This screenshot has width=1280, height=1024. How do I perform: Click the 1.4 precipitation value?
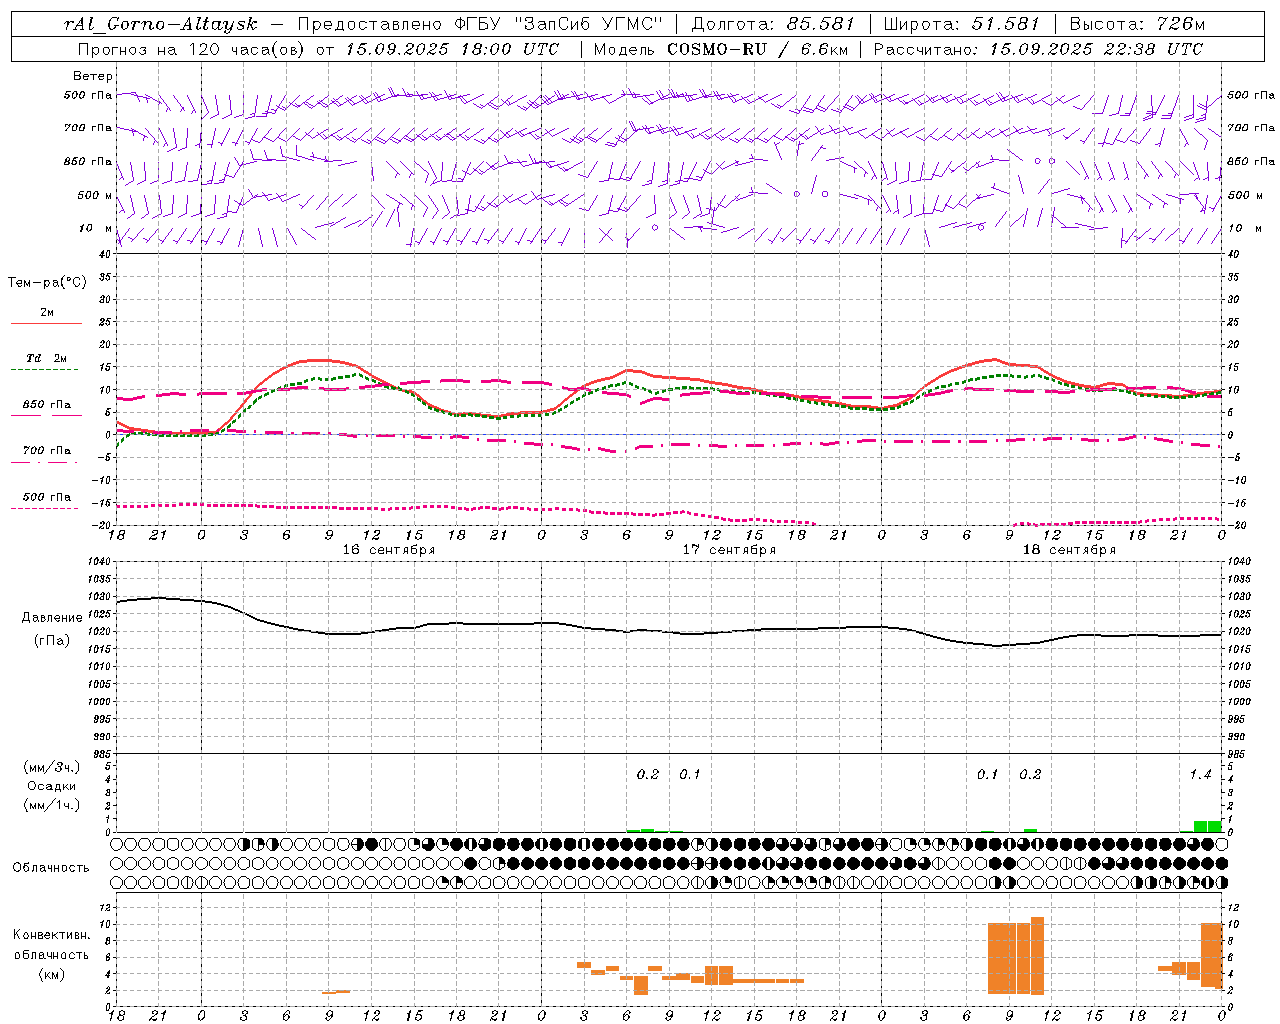point(1200,774)
